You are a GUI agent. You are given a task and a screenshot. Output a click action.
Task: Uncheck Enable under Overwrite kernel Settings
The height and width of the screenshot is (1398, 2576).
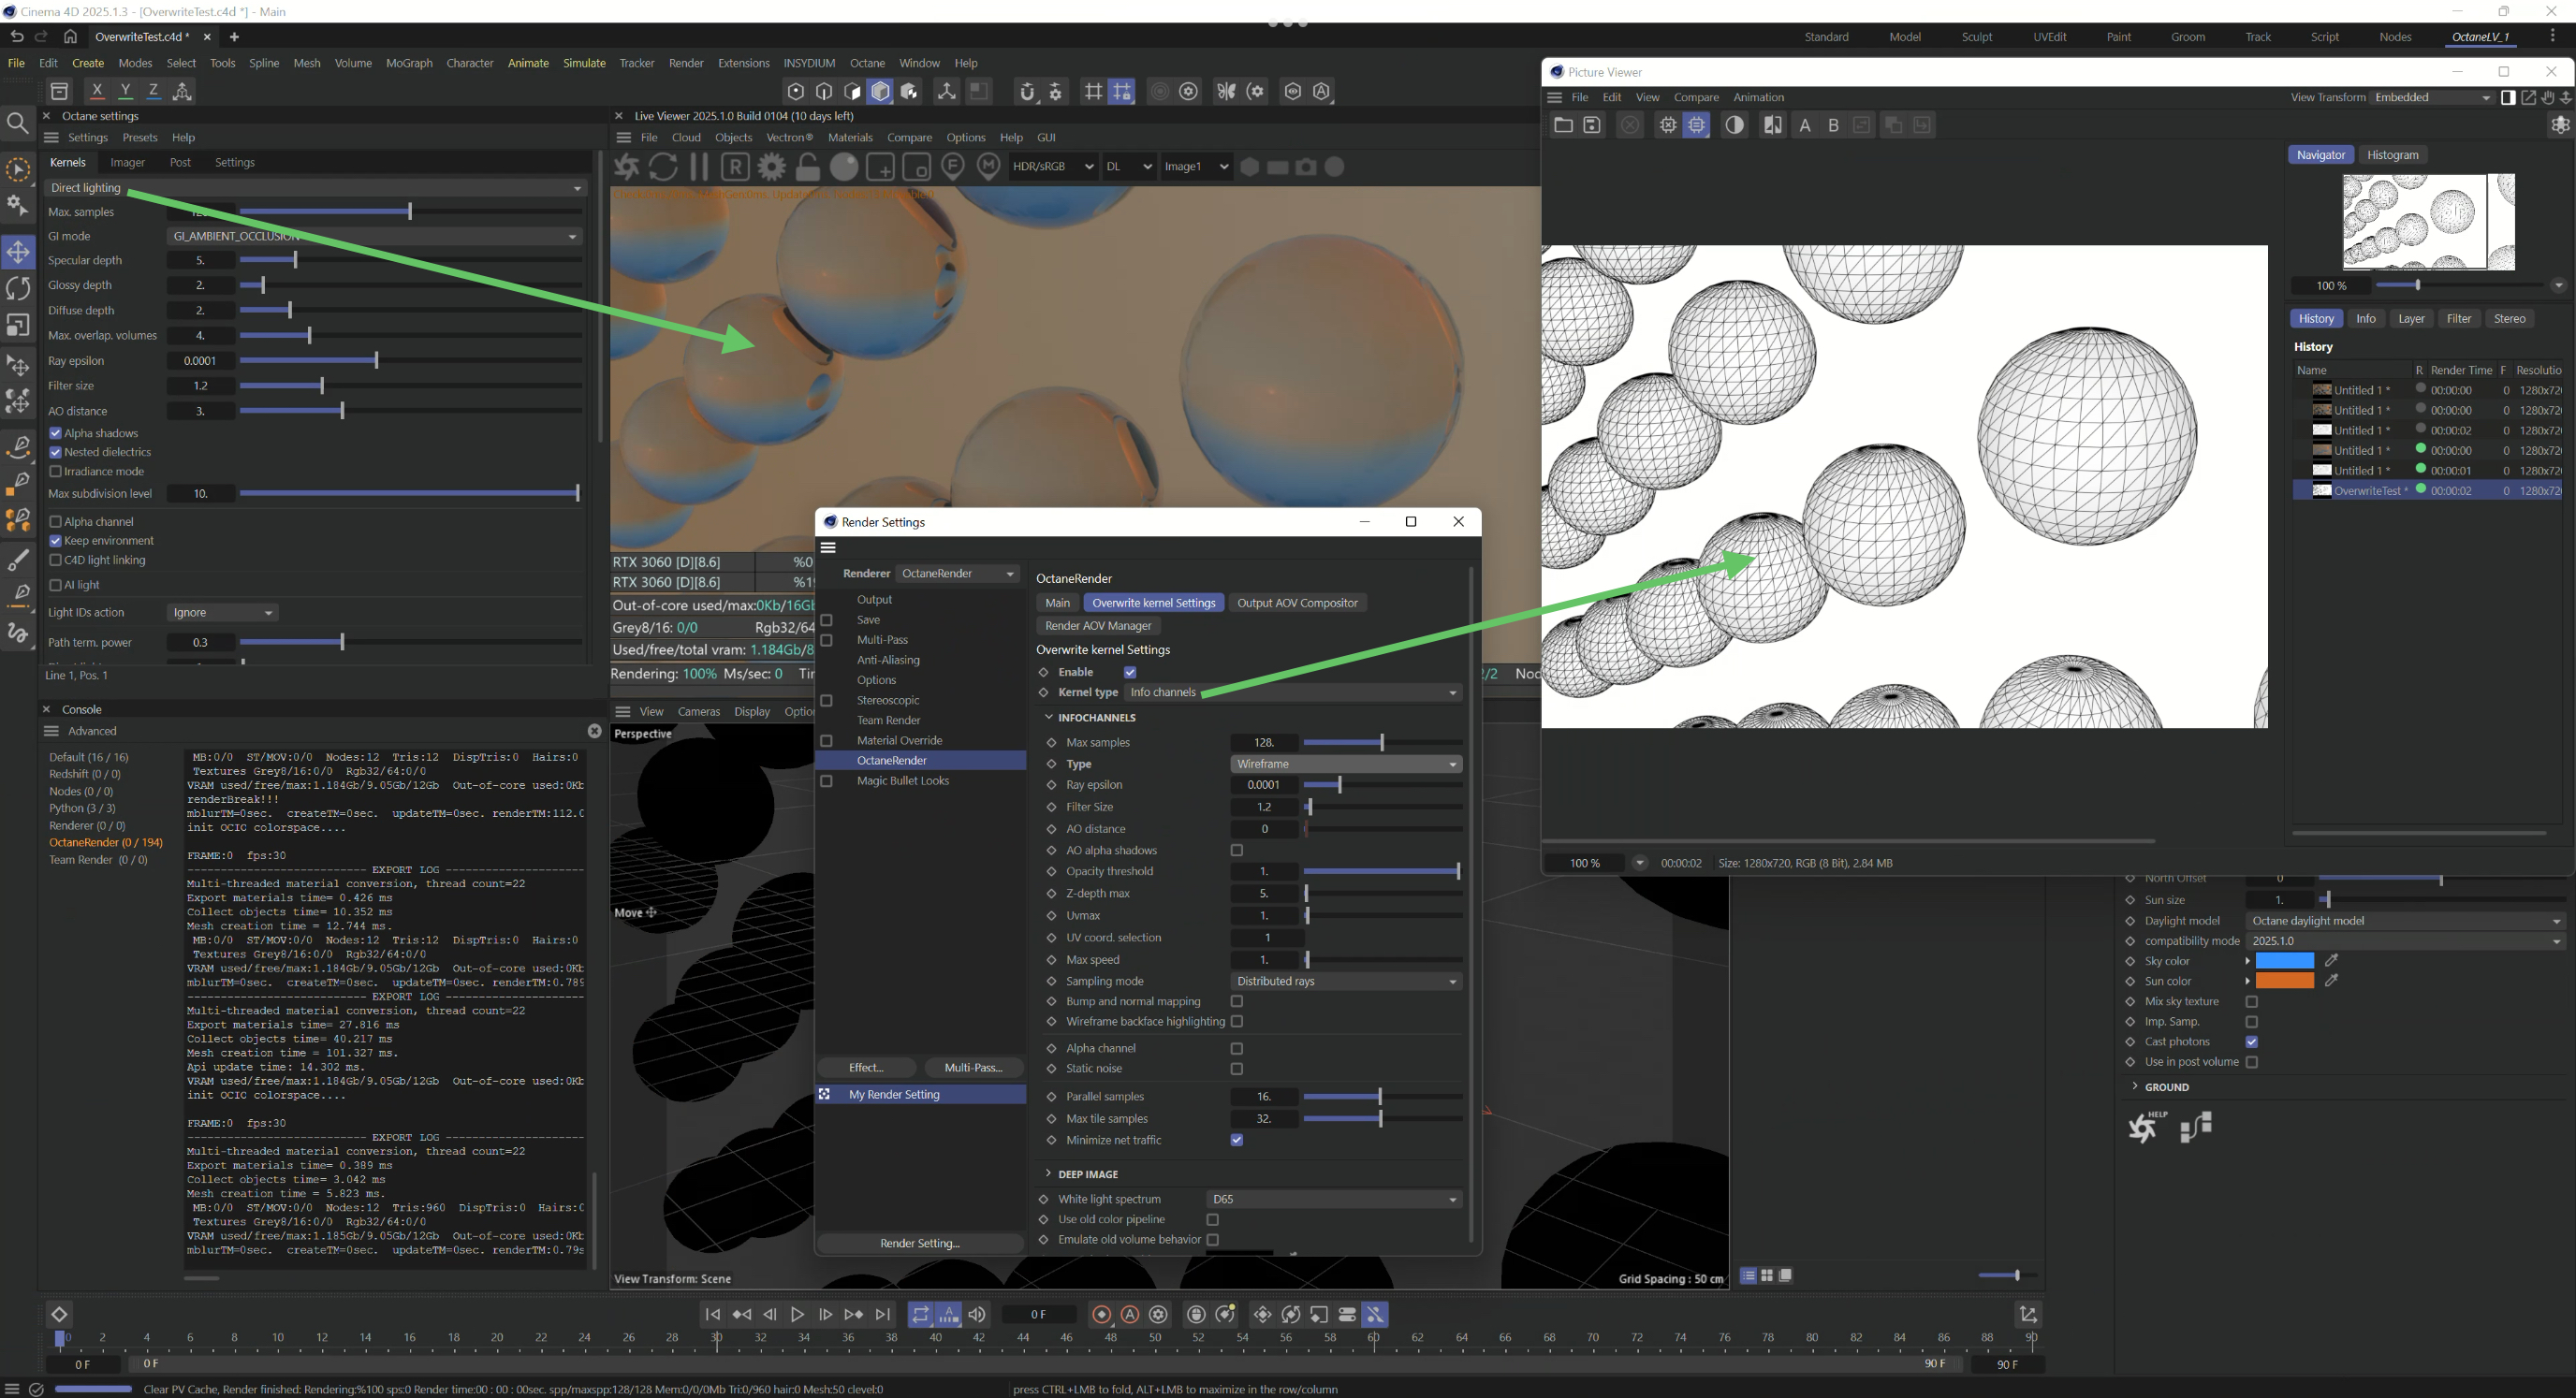click(1130, 672)
